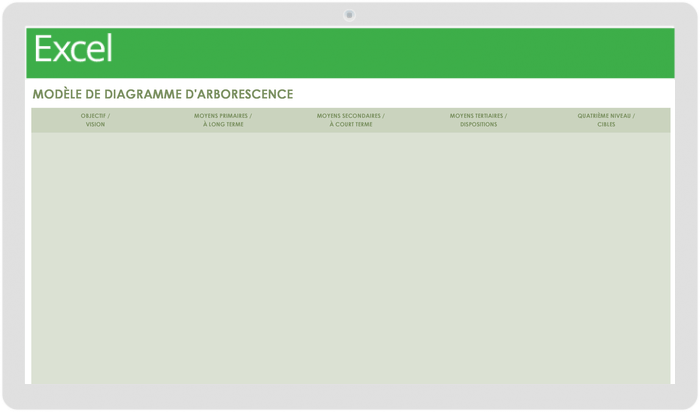Click the empty area below Moyens tertiaires
700x412 pixels.
(x=478, y=258)
